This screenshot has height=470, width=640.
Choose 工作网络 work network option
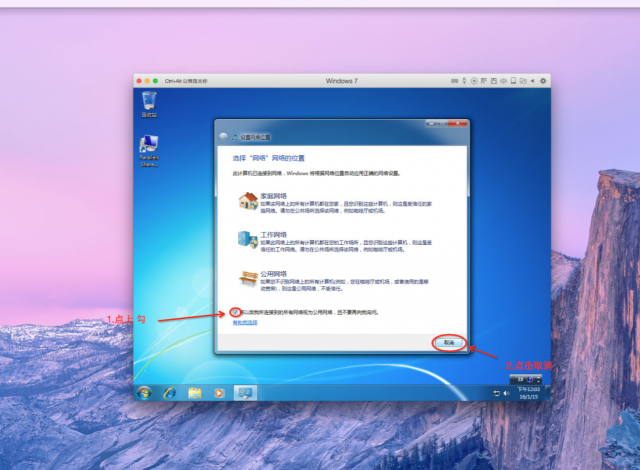335,242
